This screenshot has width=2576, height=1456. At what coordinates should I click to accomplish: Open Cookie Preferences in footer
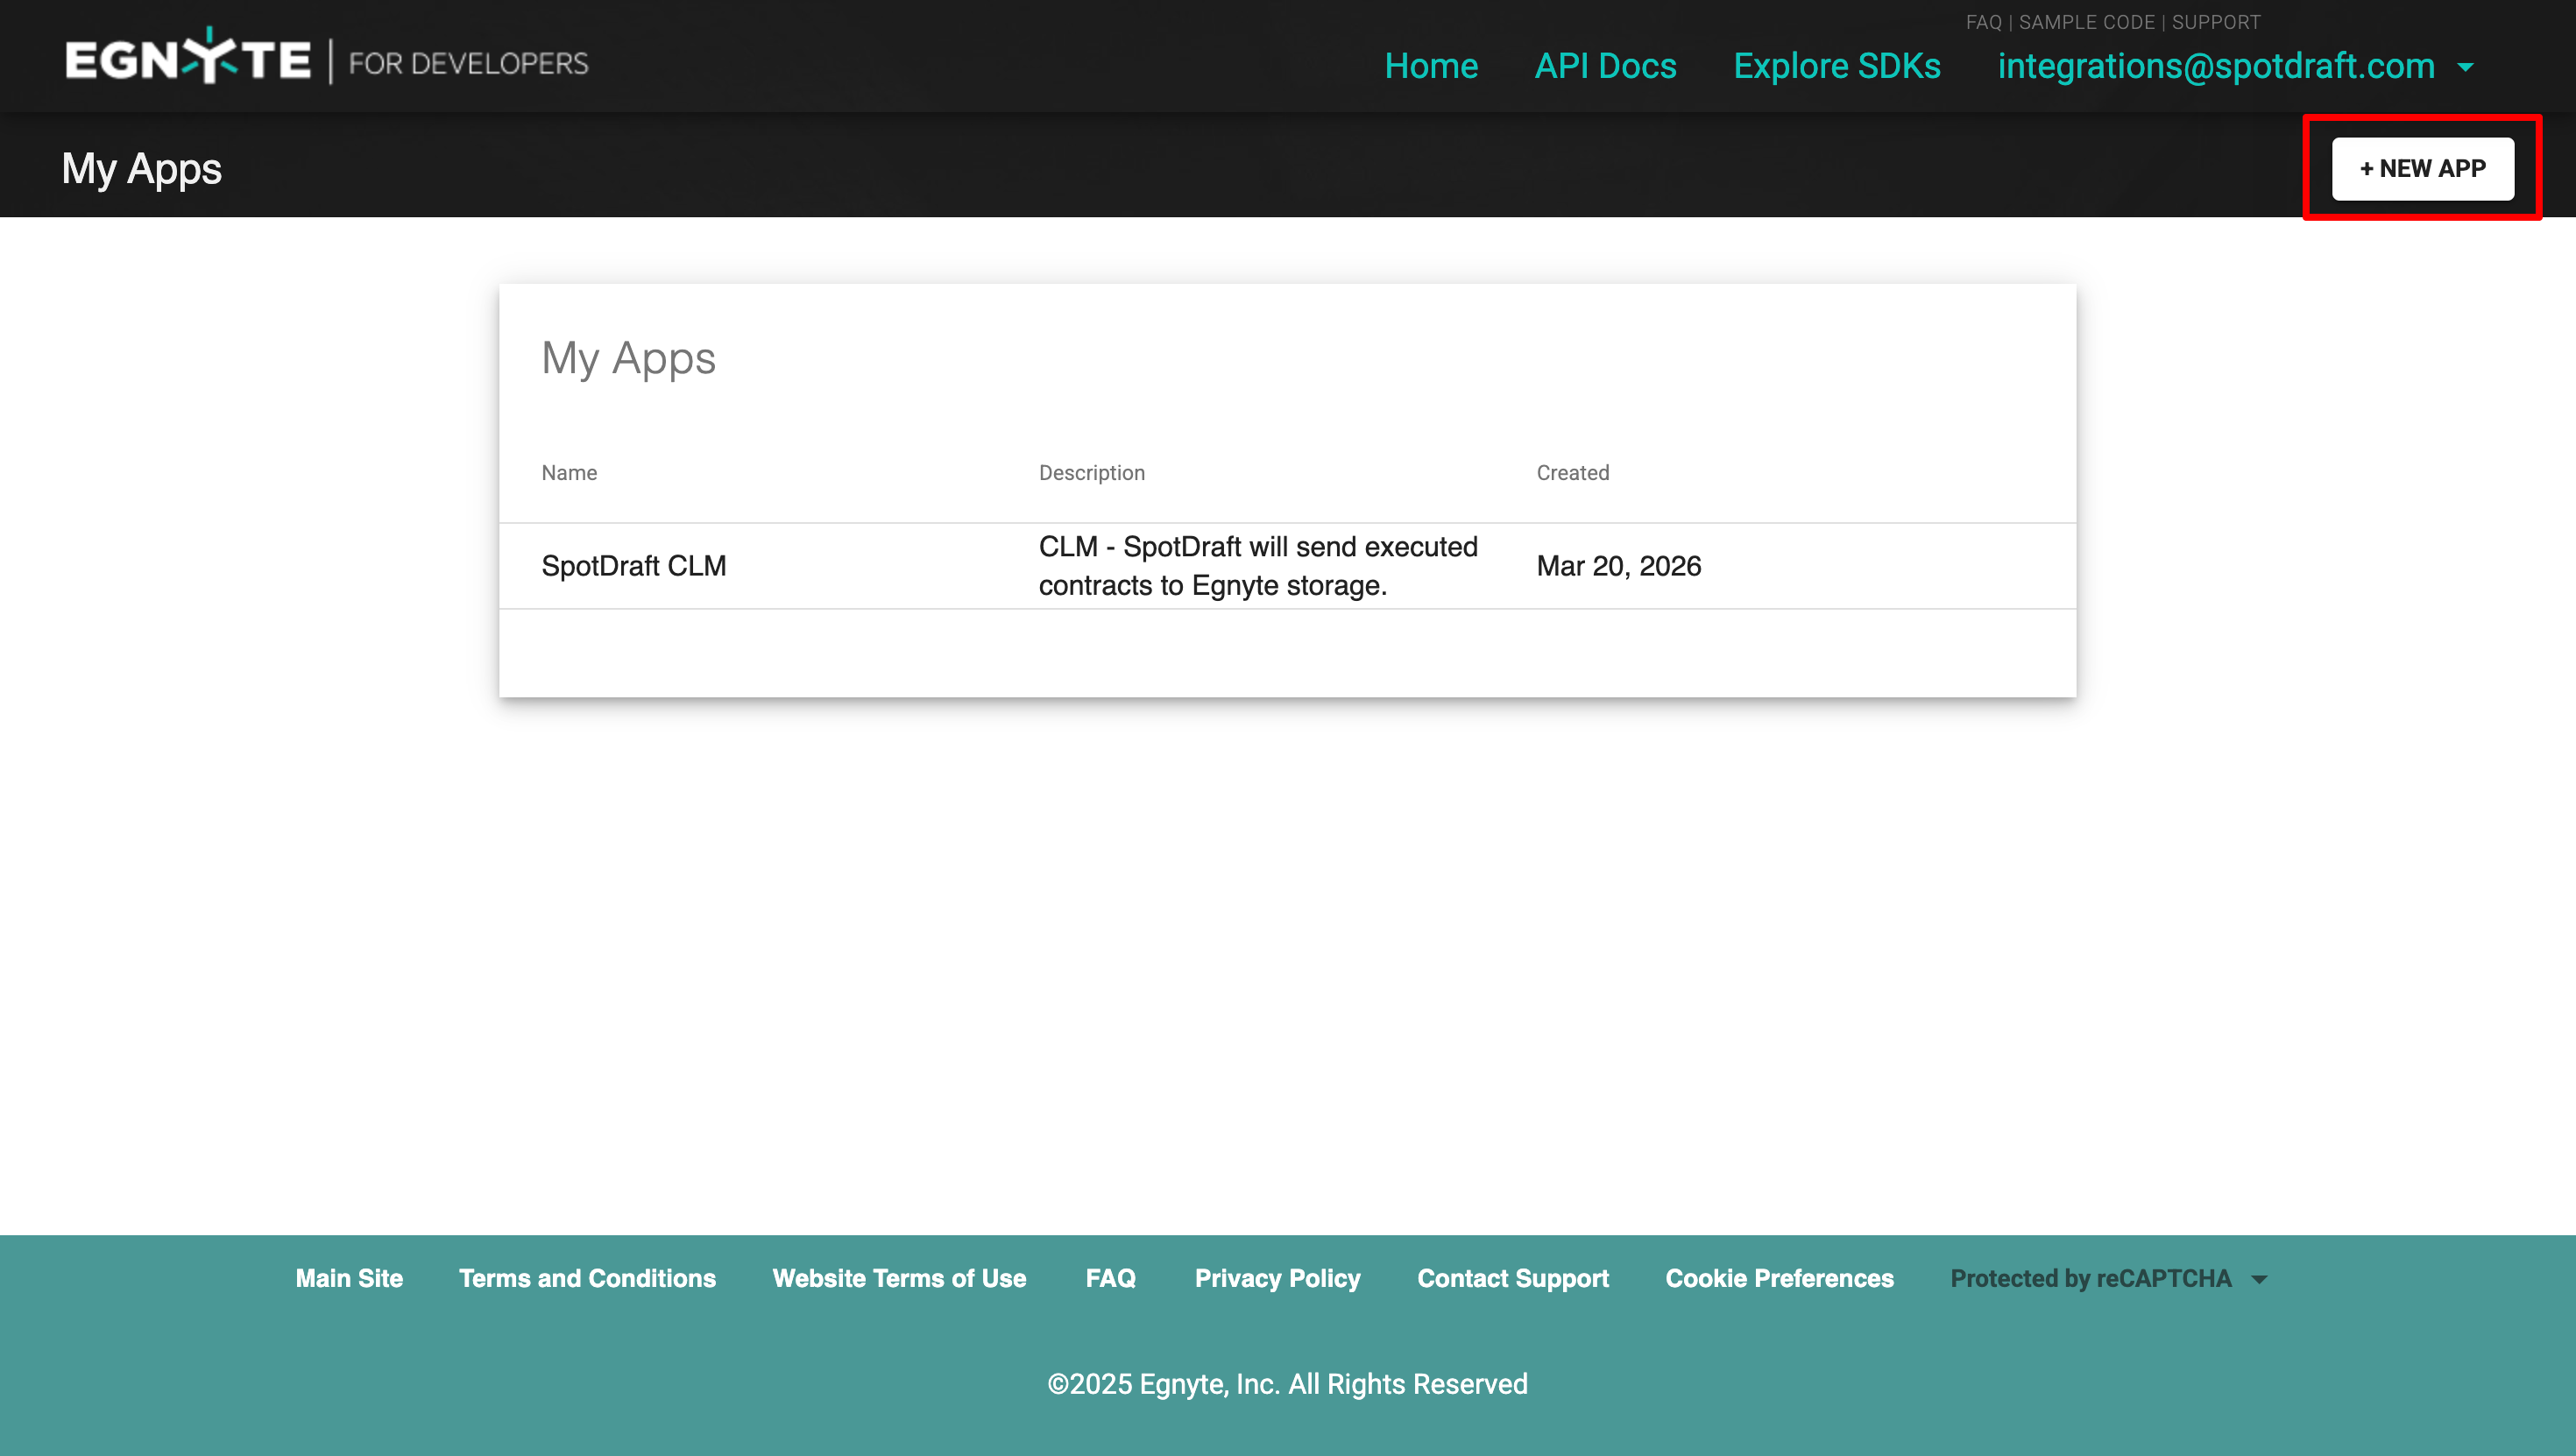(1779, 1278)
